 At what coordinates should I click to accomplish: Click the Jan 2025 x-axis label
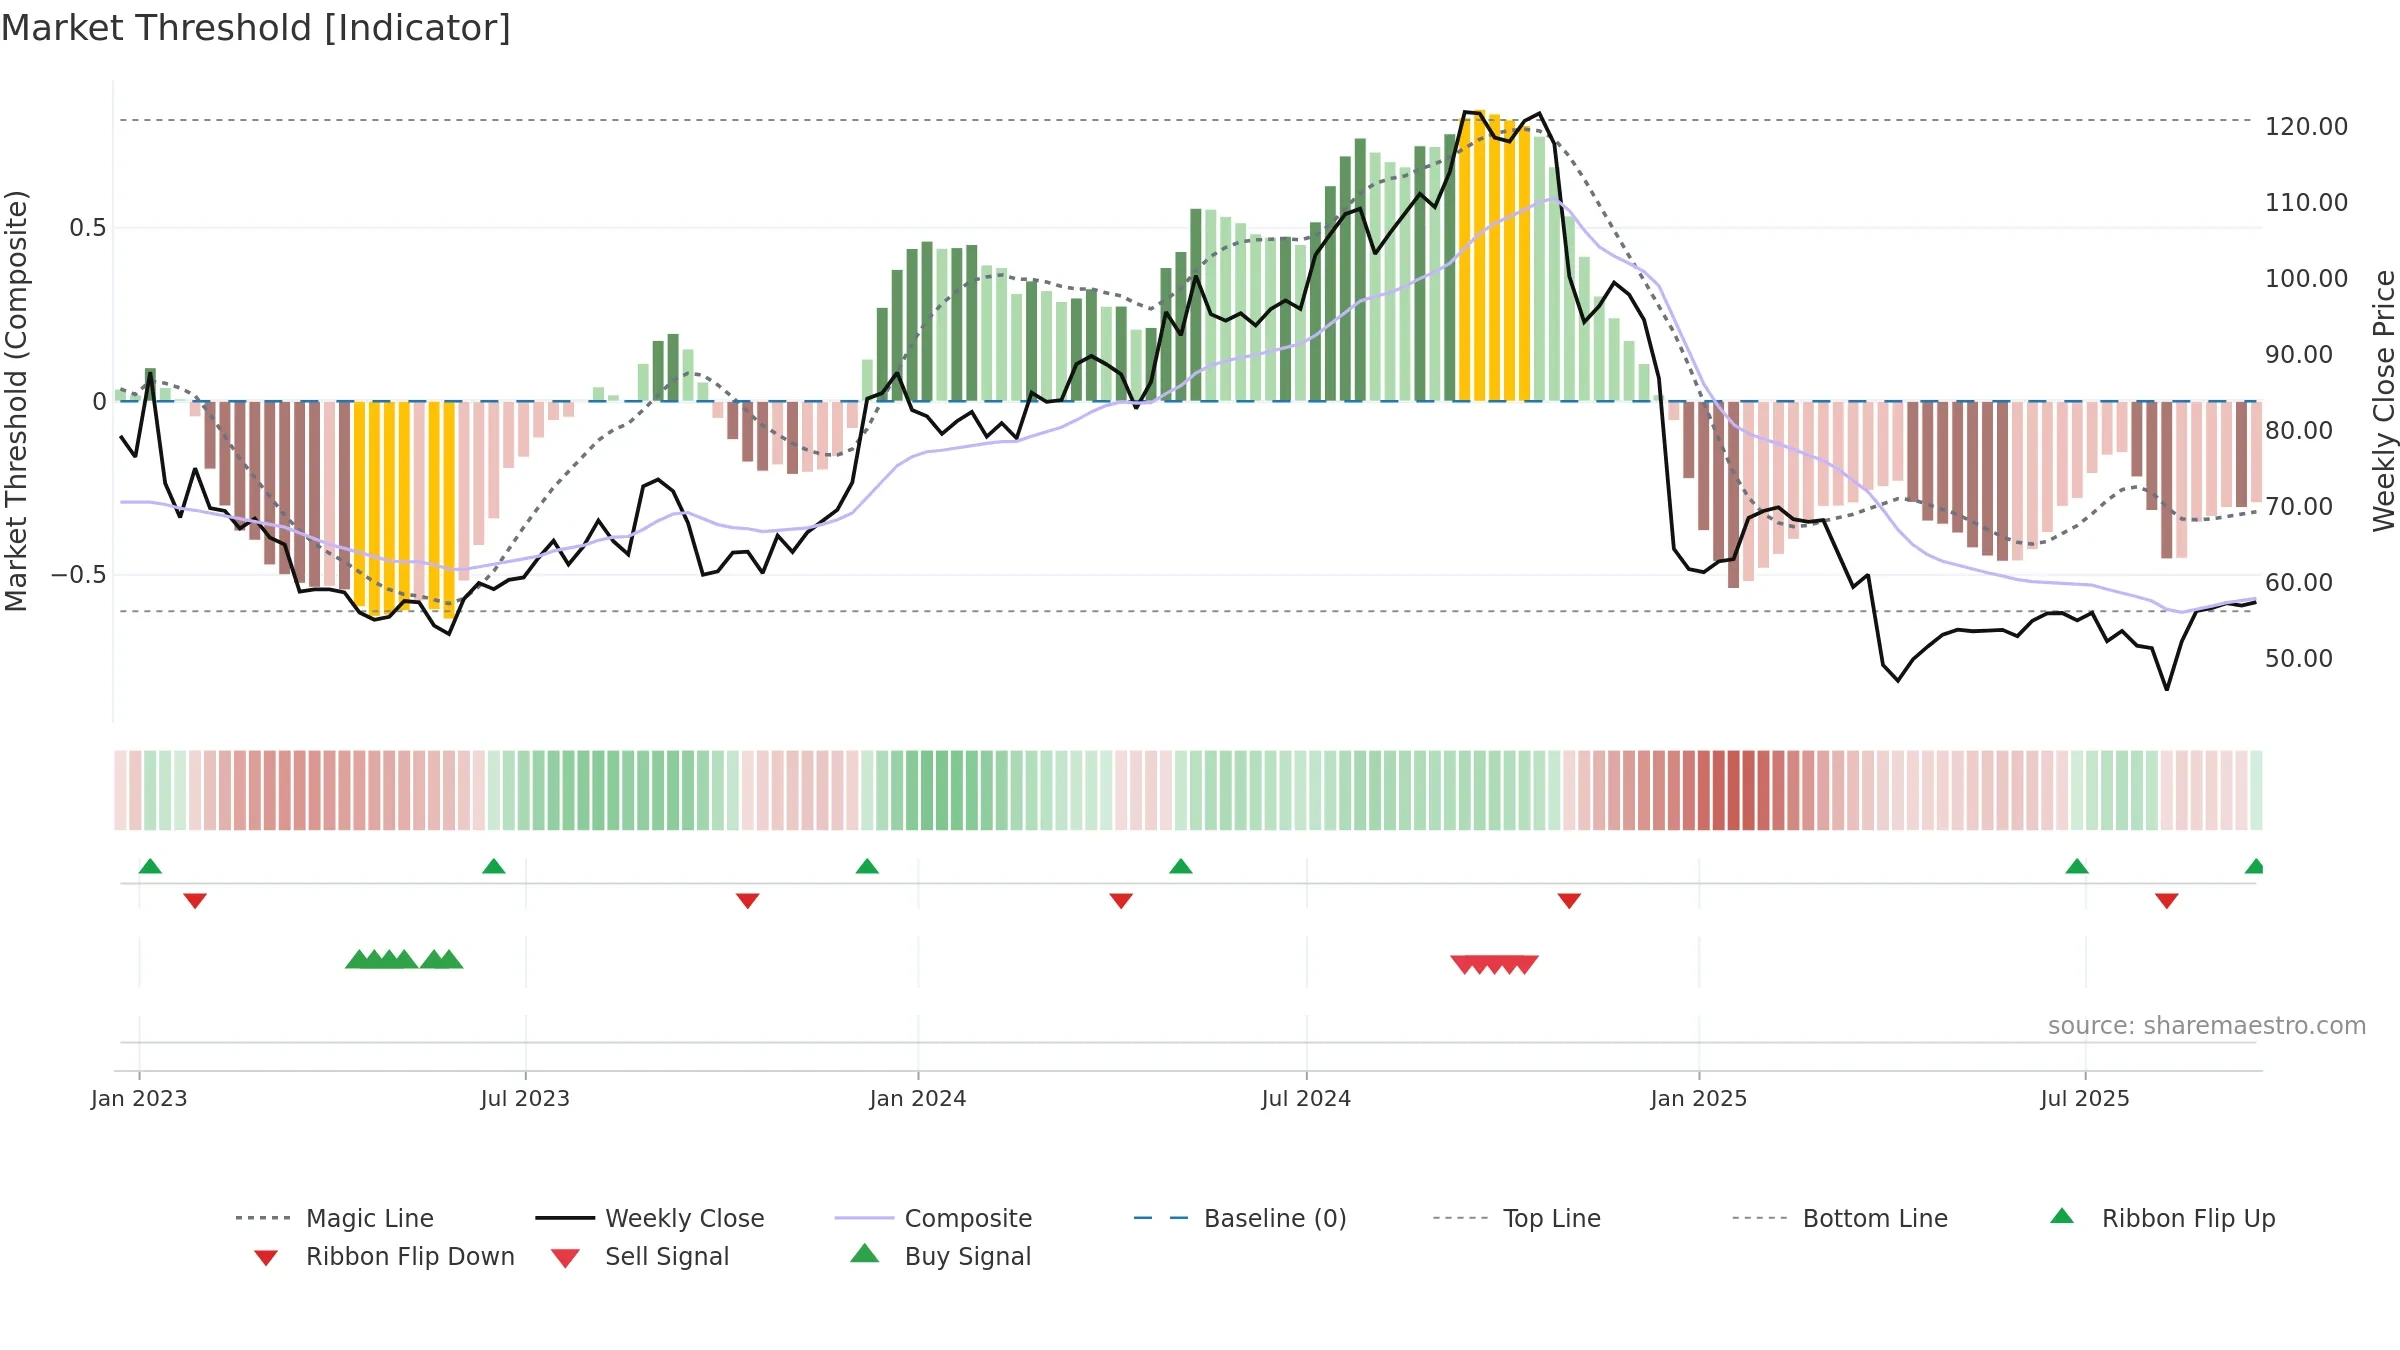click(1699, 1099)
